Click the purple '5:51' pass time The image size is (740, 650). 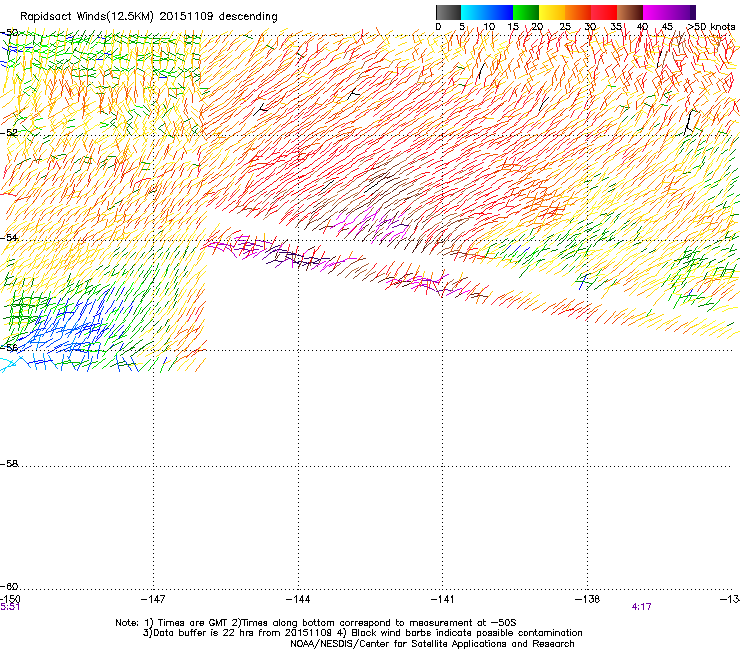click(10, 607)
